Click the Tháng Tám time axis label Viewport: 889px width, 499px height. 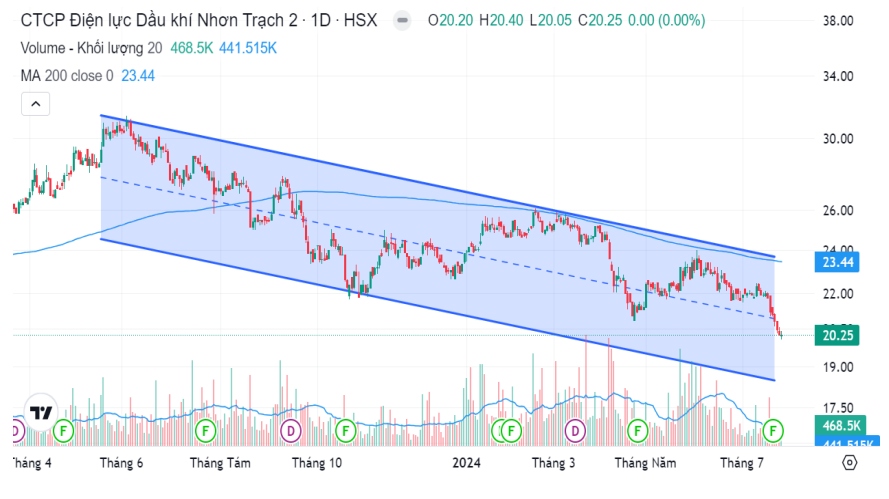(x=220, y=463)
